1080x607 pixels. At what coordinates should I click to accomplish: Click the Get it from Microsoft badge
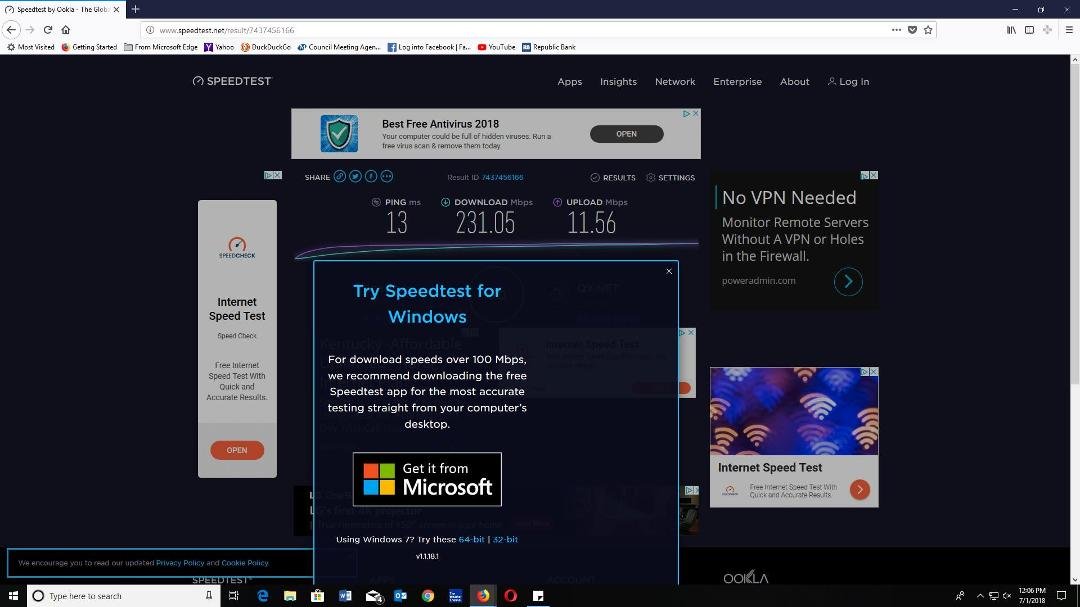pyautogui.click(x=427, y=480)
